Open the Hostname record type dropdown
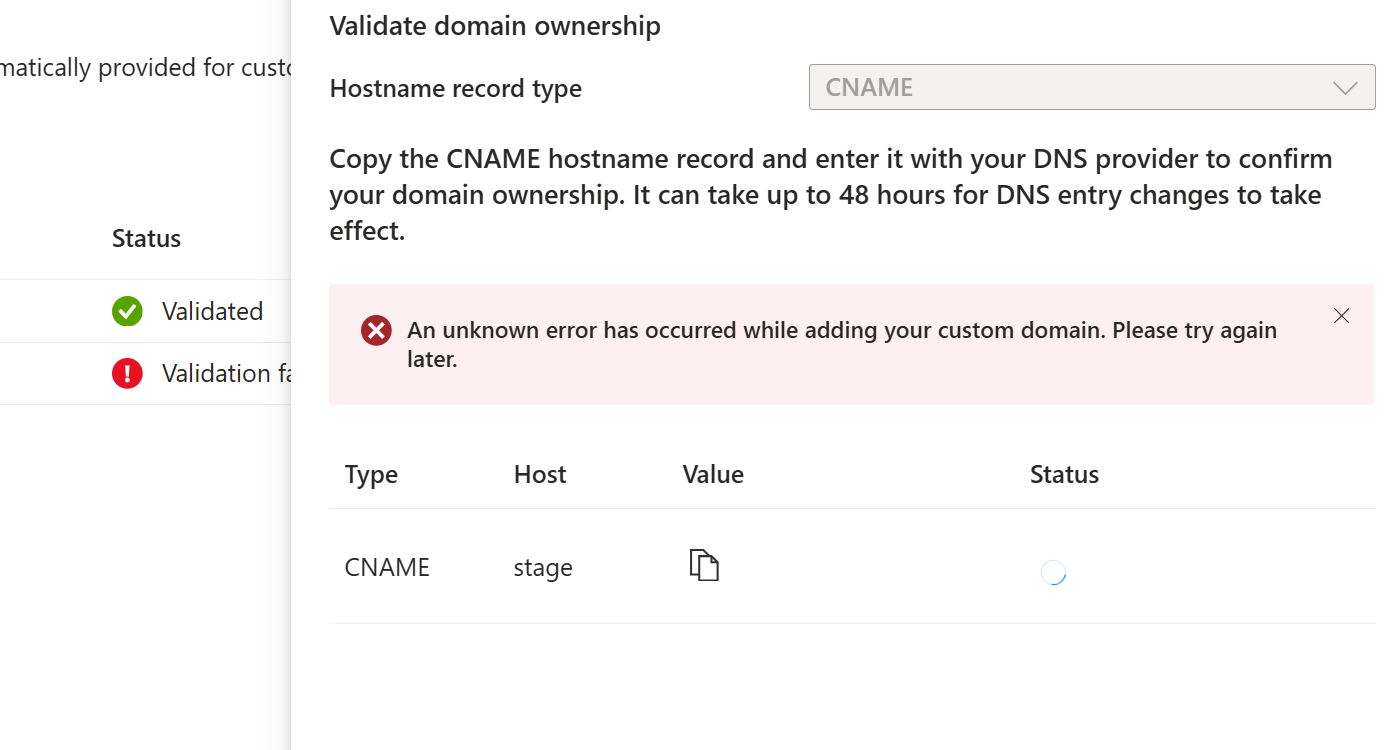This screenshot has width=1393, height=750. click(x=1092, y=88)
